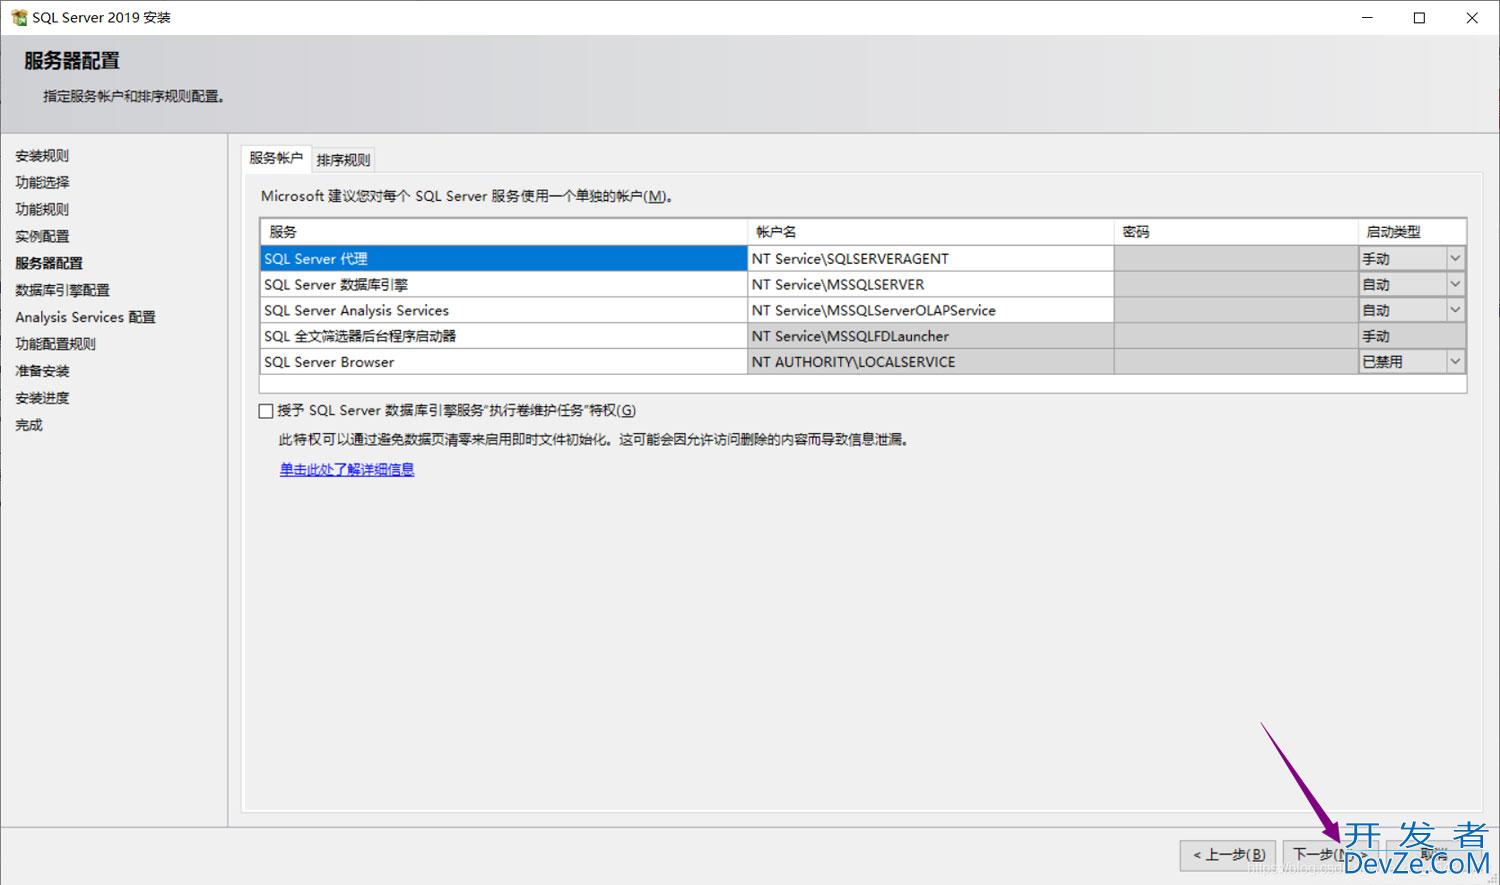This screenshot has height=885, width=1500.
Task: Select the SQL Server Browser service row
Action: (503, 362)
